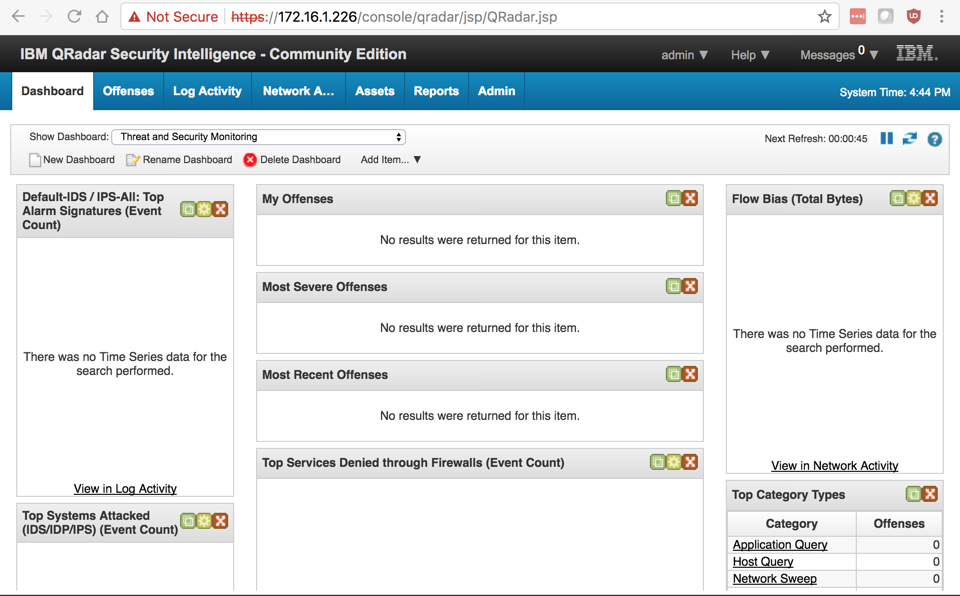The width and height of the screenshot is (960, 596).
Task: Bookmark this page with the star icon
Action: click(x=825, y=17)
